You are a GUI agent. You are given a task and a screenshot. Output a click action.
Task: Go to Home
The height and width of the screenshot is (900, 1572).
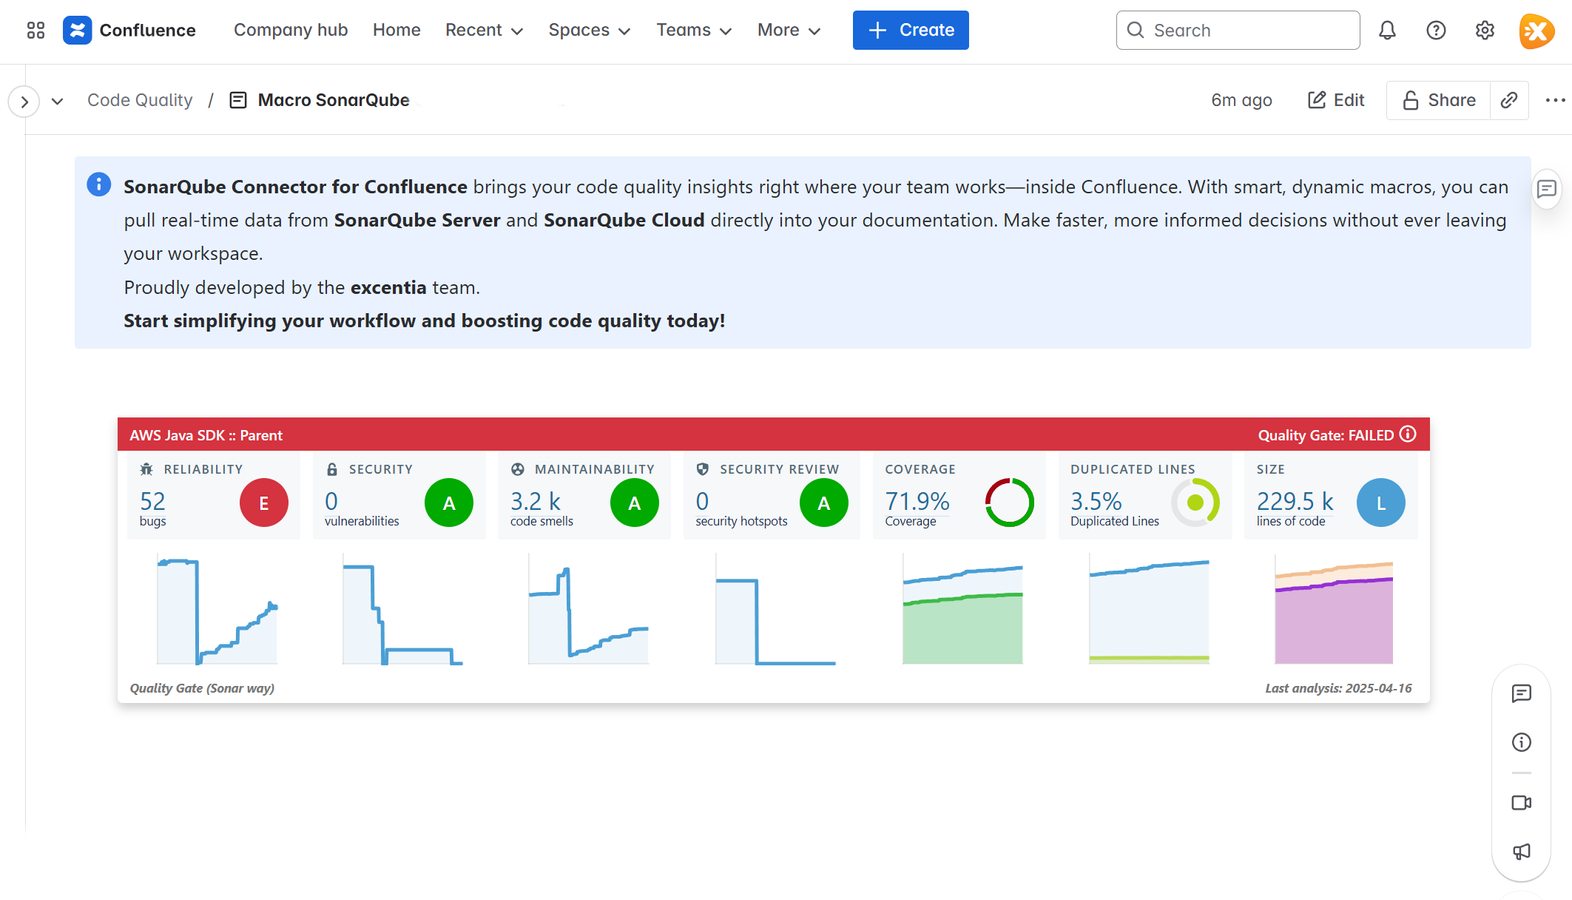[397, 30]
